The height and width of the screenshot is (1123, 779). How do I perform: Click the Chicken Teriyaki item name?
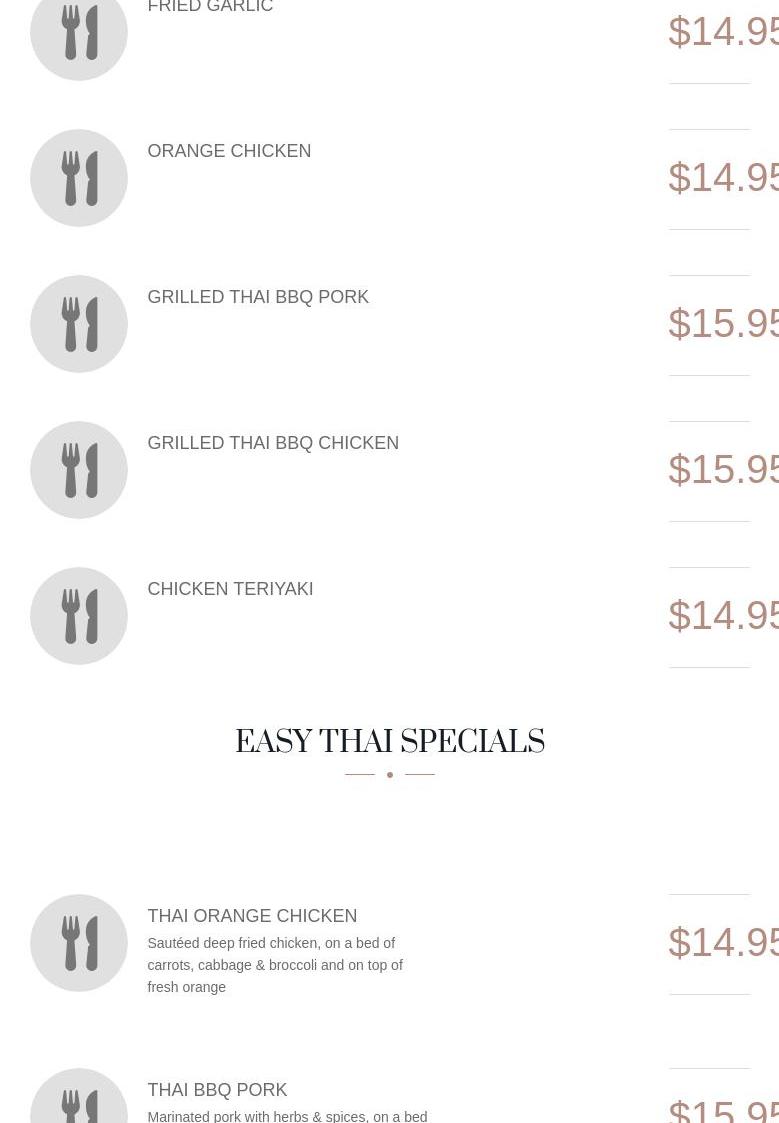pos(230,589)
